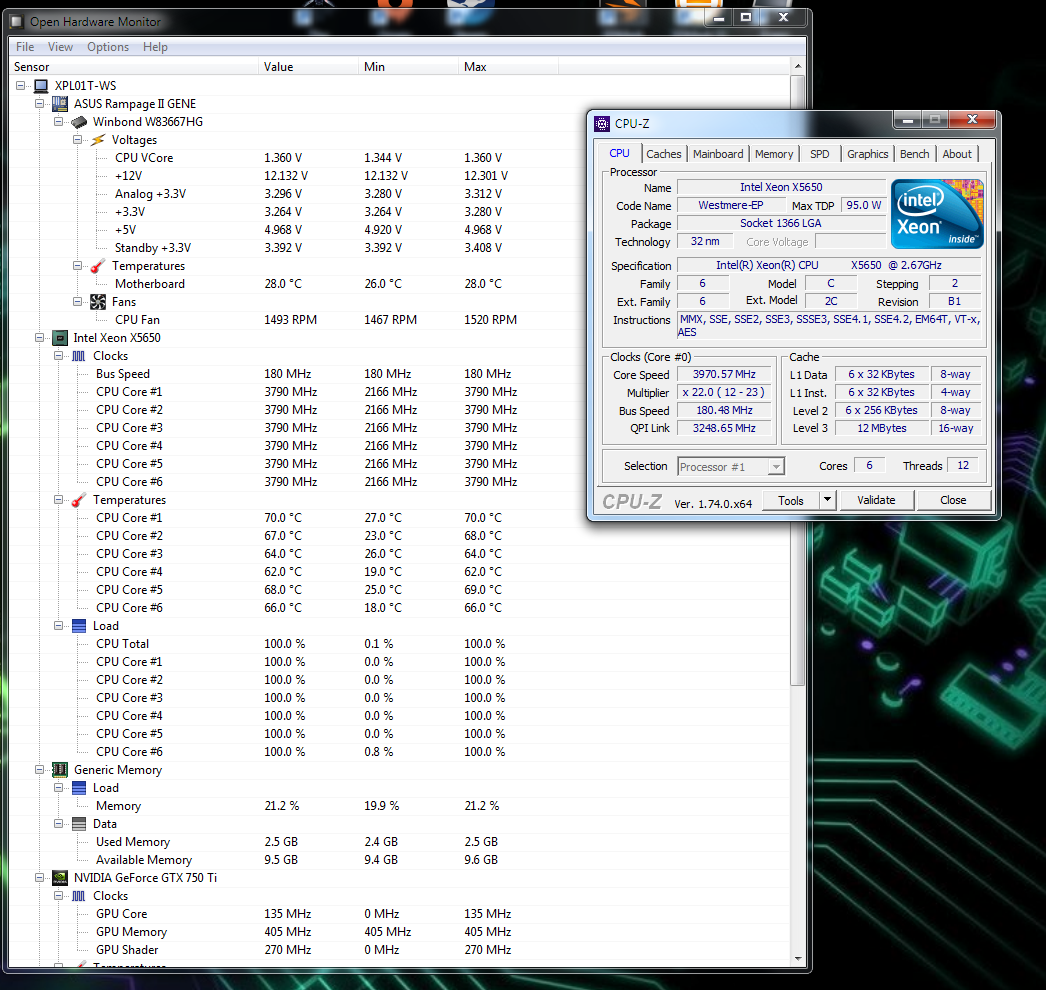Viewport: 1046px width, 990px height.
Task: Collapse the Voltages group
Action: (x=77, y=140)
